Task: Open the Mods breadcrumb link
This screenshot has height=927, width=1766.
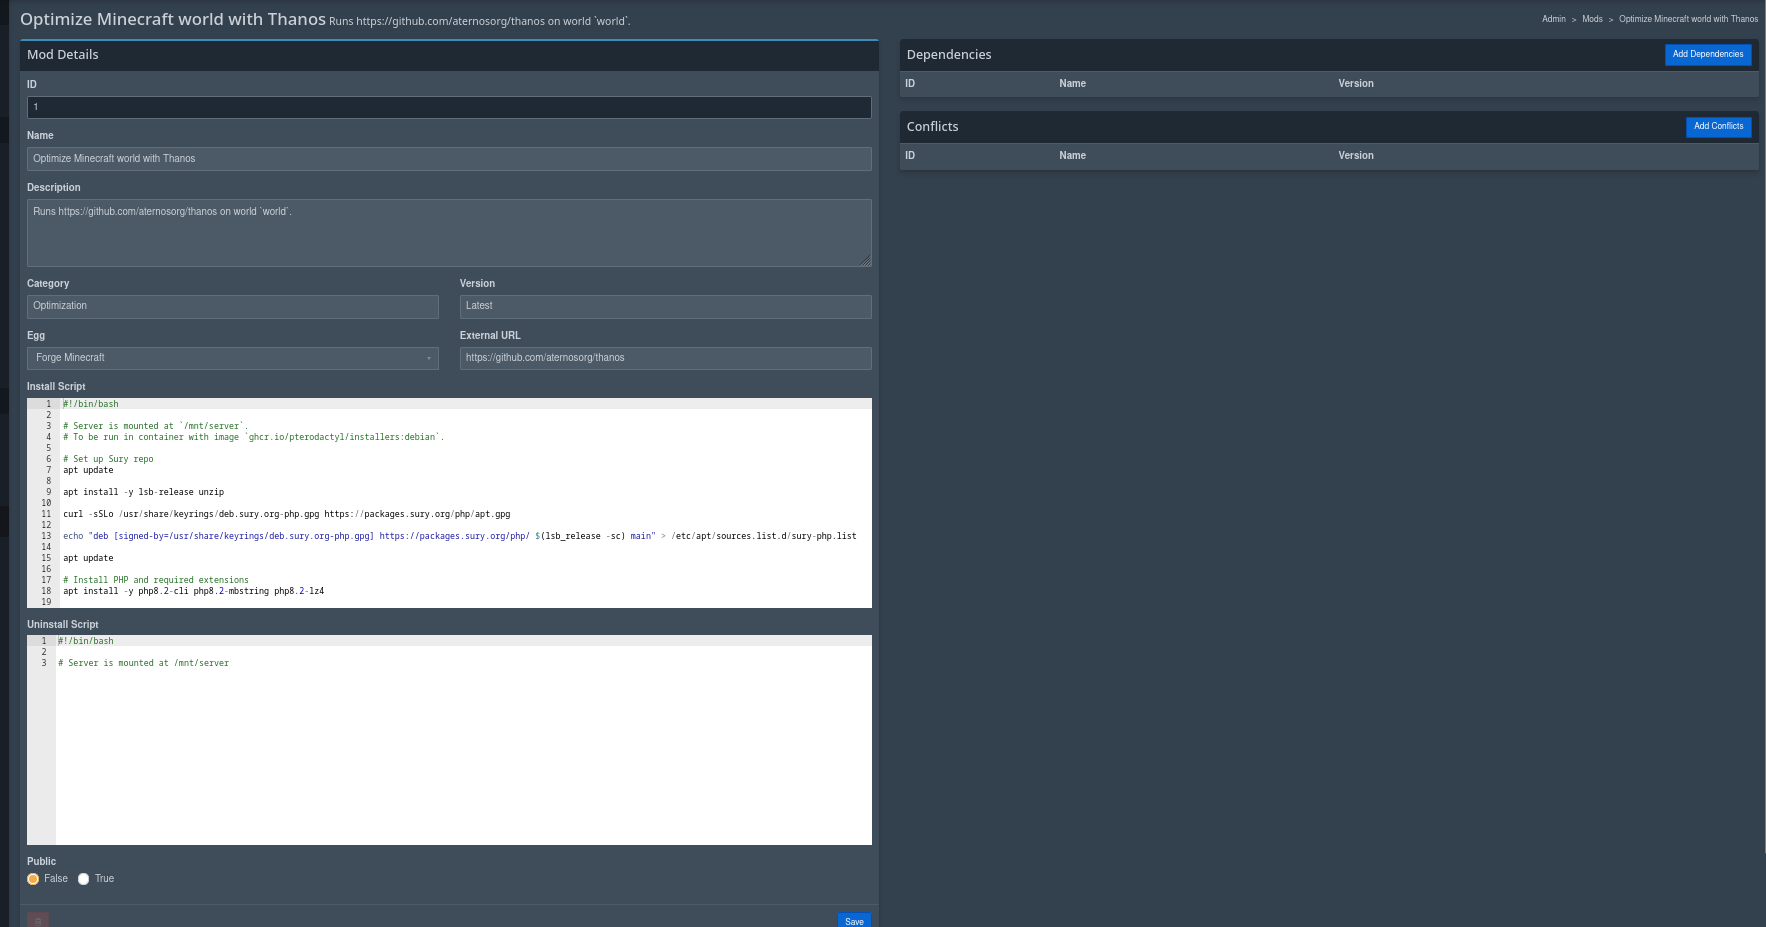Action: tap(1592, 19)
